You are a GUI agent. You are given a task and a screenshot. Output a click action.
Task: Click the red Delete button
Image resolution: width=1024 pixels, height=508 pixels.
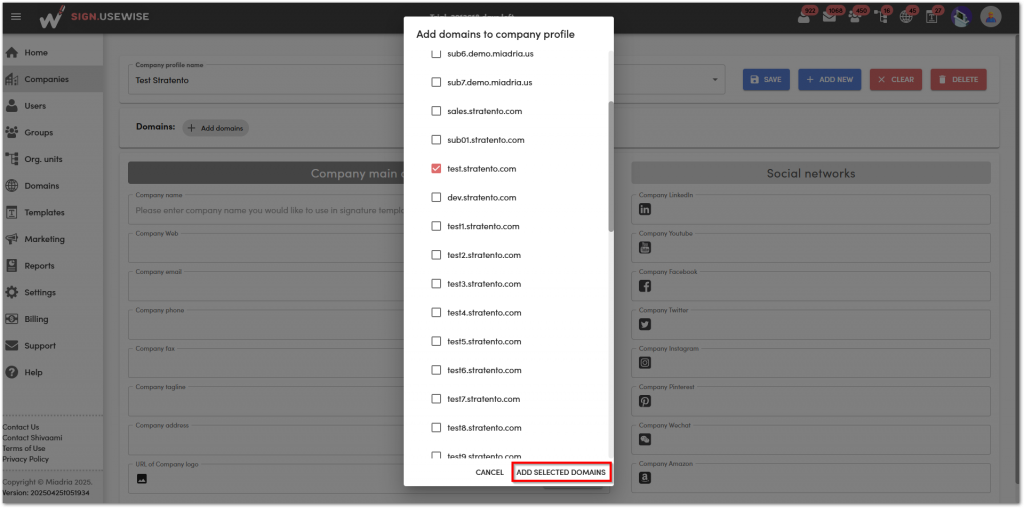coord(958,80)
